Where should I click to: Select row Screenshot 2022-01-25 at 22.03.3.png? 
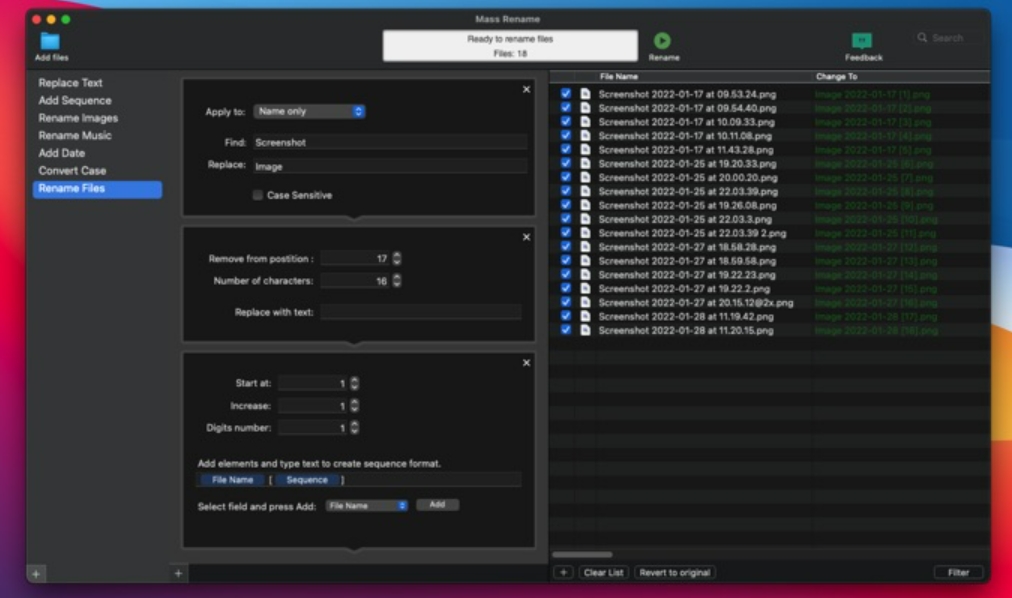coord(769,219)
